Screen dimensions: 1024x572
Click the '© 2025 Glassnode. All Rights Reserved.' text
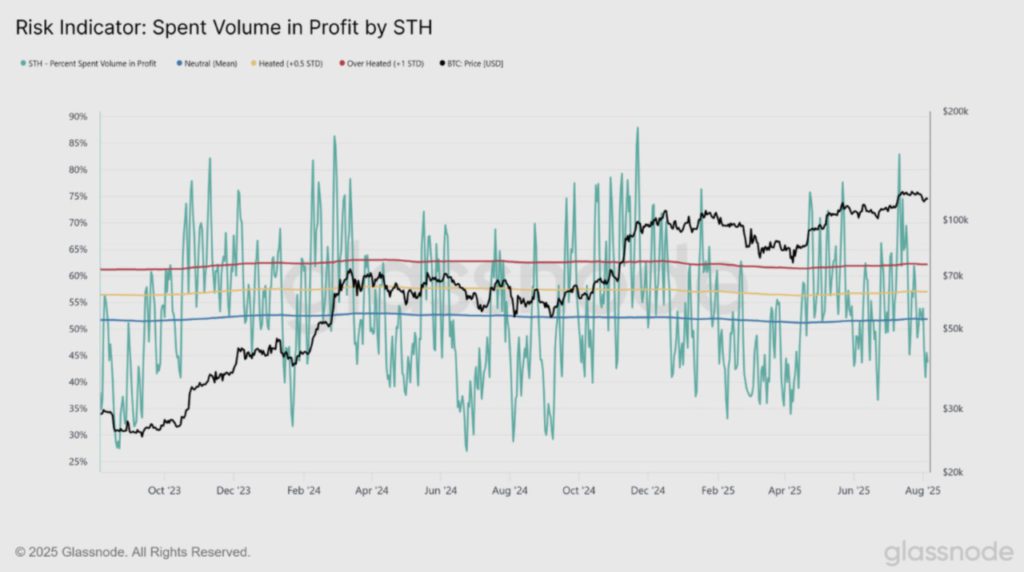pos(133,552)
